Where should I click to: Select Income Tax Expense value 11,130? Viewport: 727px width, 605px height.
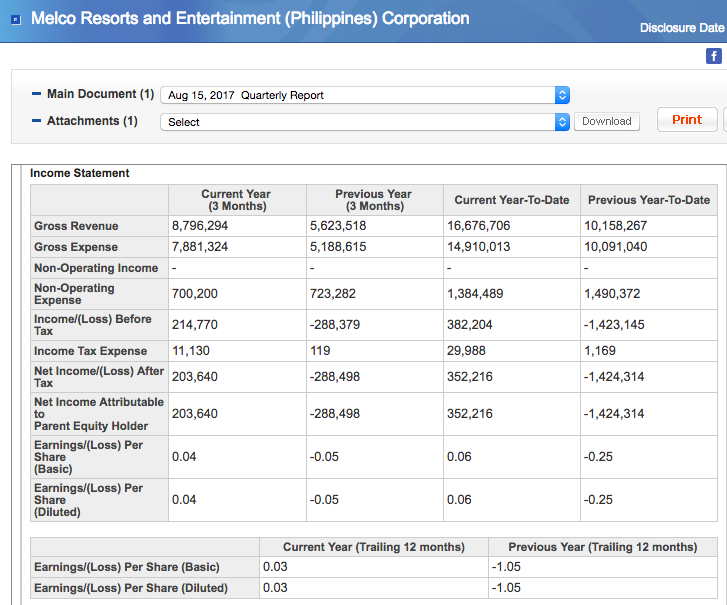tap(191, 350)
